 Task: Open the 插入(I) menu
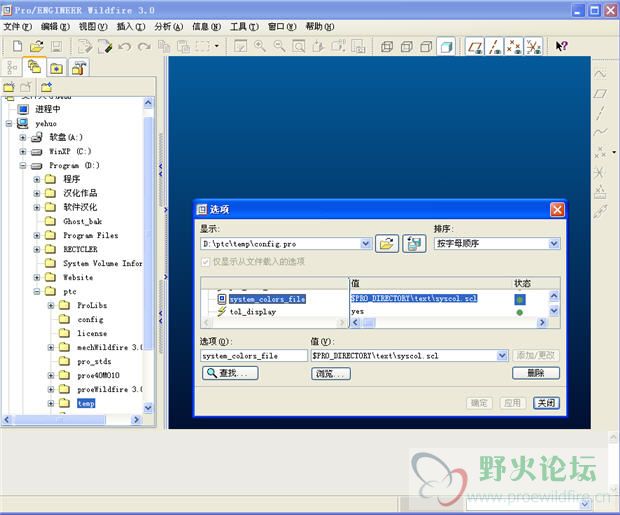coord(131,27)
